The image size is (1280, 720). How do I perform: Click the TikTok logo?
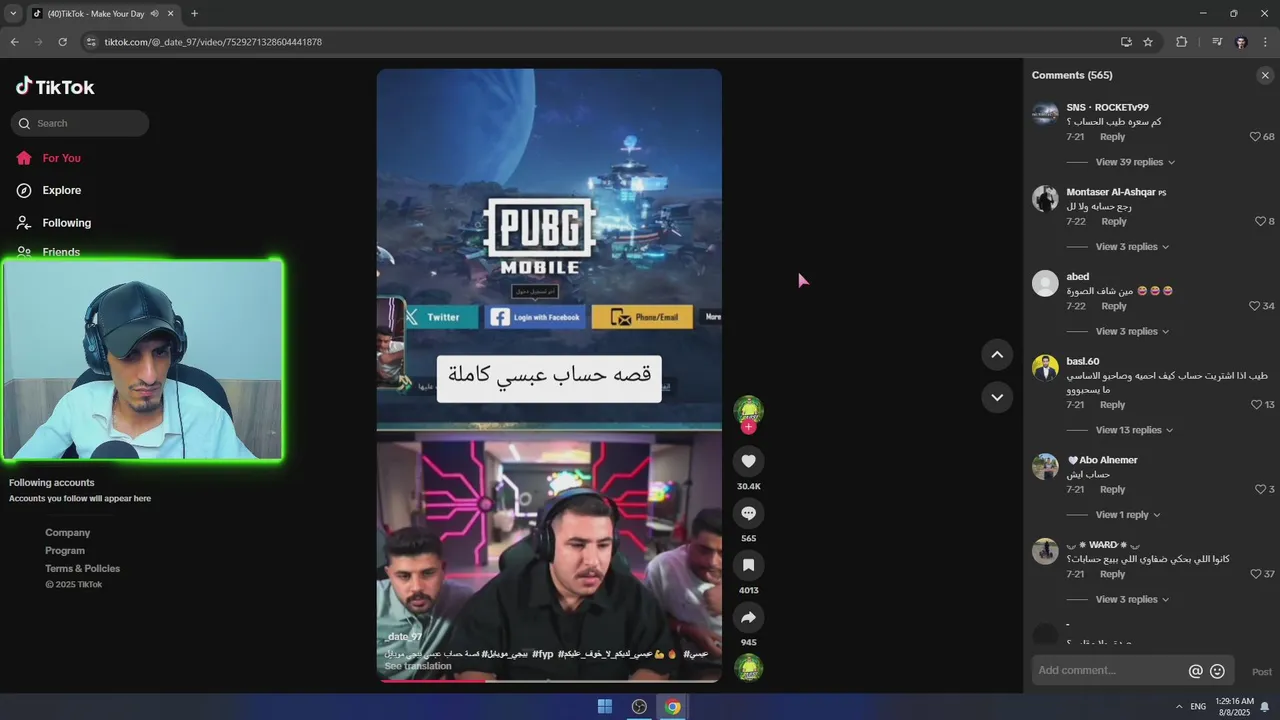point(55,87)
